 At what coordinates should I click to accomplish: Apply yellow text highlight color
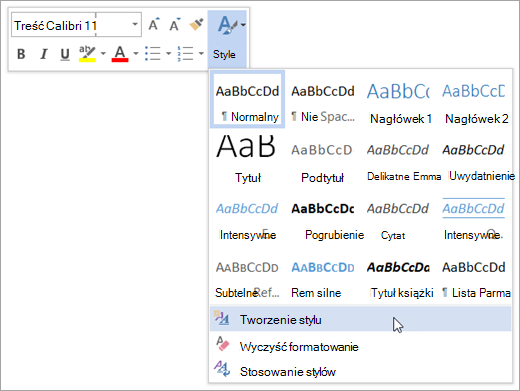click(x=87, y=54)
